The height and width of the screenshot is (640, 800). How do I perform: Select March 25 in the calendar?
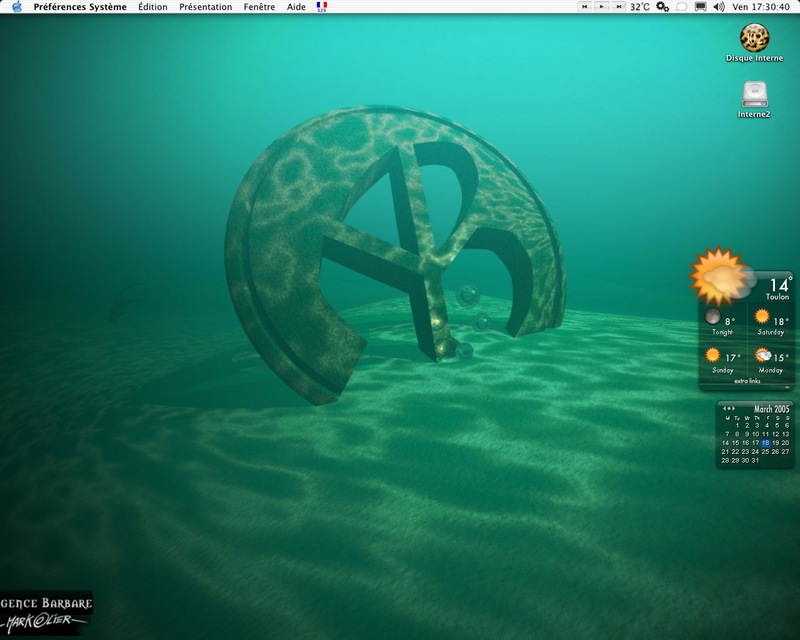point(765,452)
